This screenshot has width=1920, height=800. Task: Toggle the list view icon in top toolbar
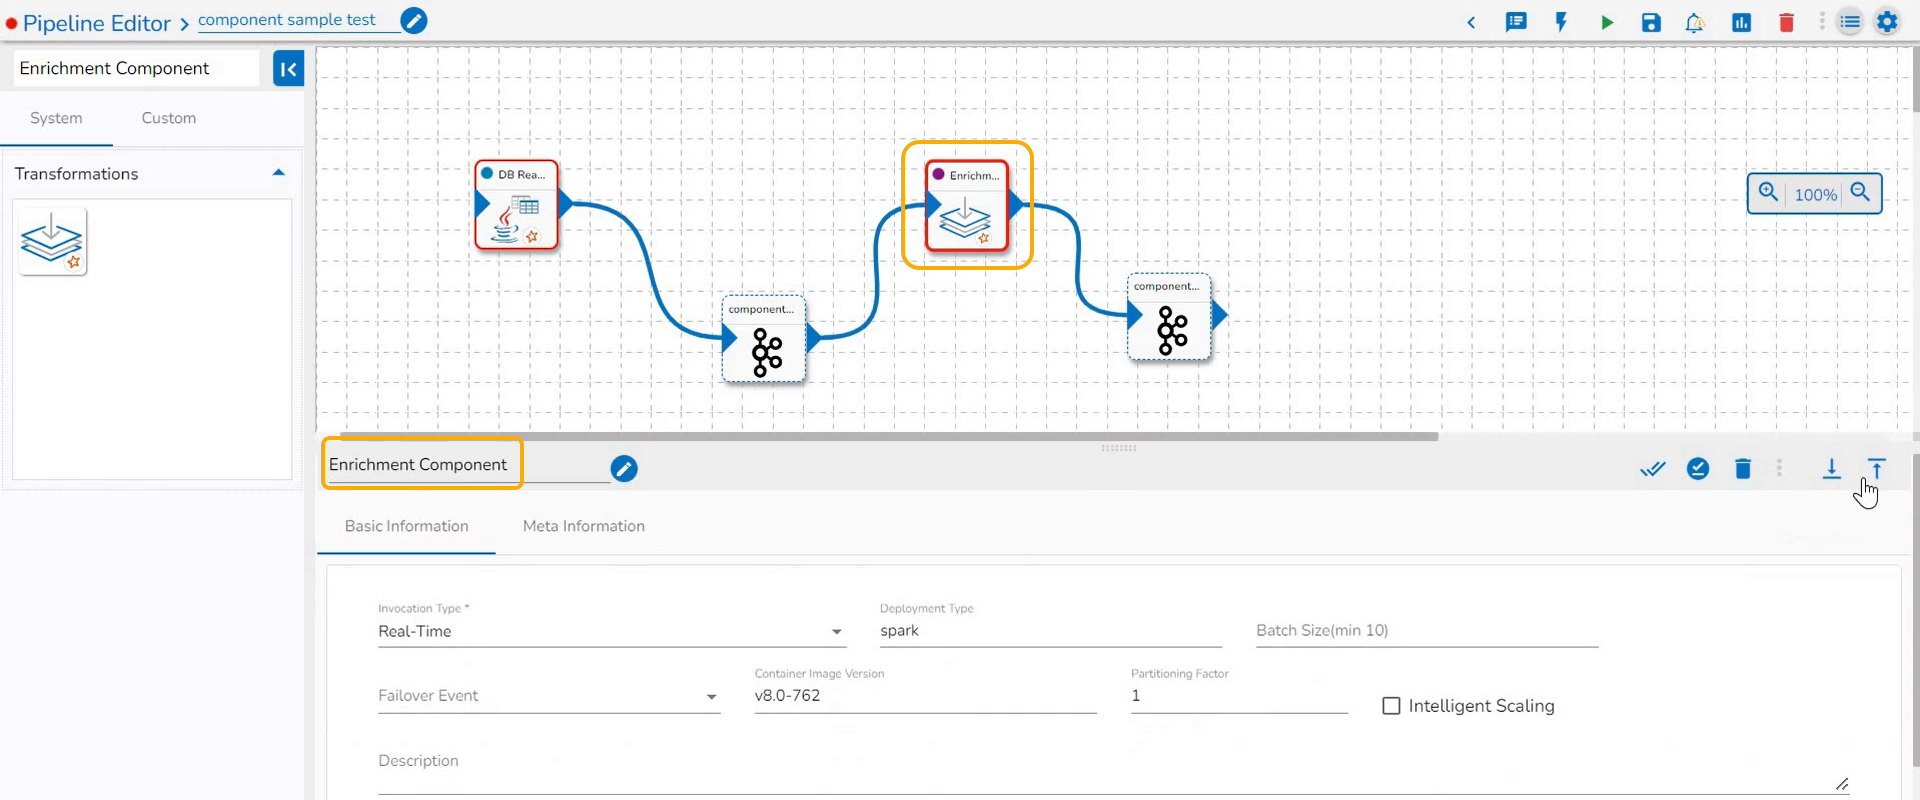tap(1850, 22)
